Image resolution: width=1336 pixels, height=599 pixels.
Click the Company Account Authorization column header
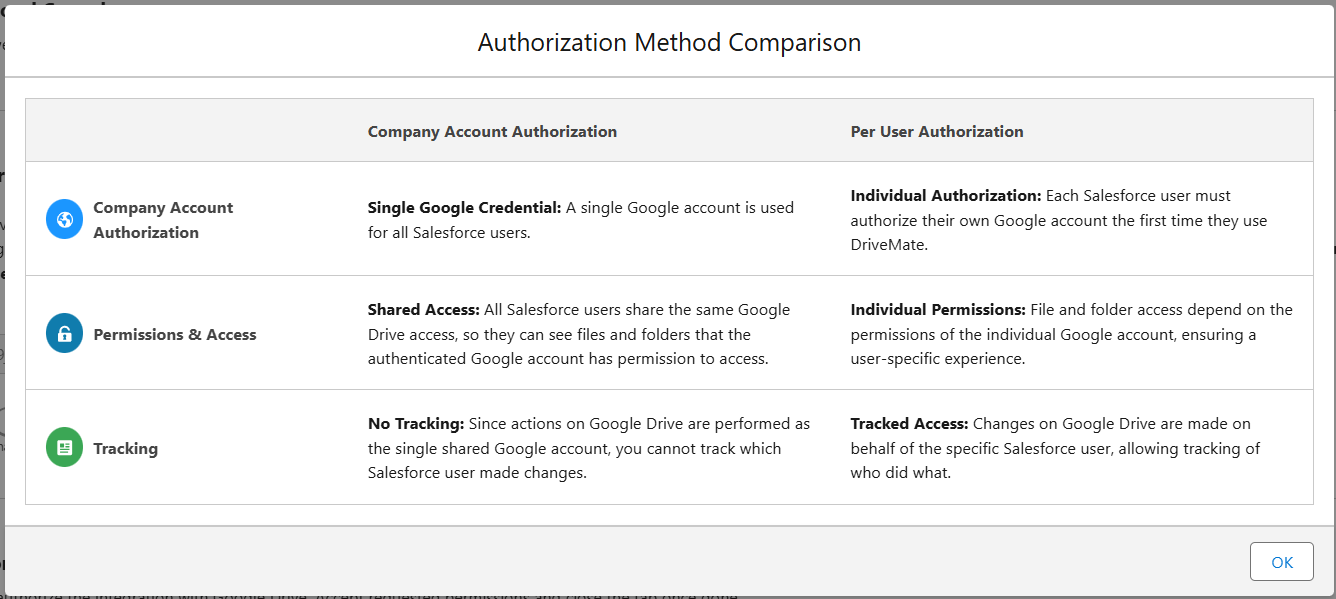pos(492,131)
